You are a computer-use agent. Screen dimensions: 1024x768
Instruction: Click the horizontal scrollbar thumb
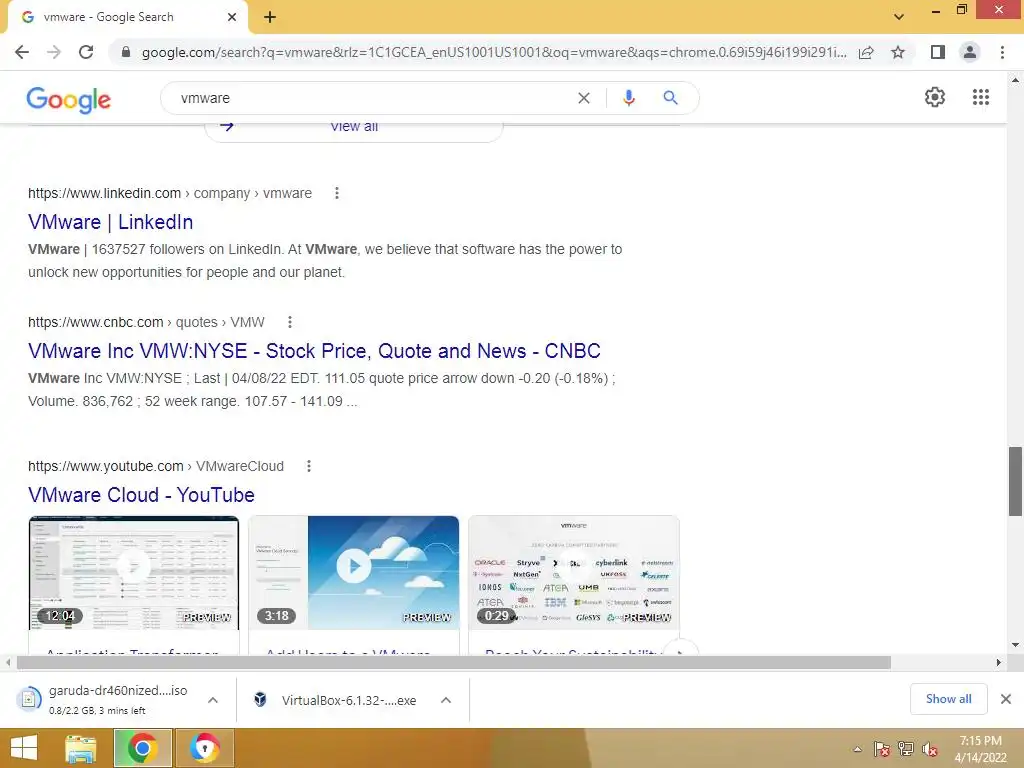[x=454, y=662]
